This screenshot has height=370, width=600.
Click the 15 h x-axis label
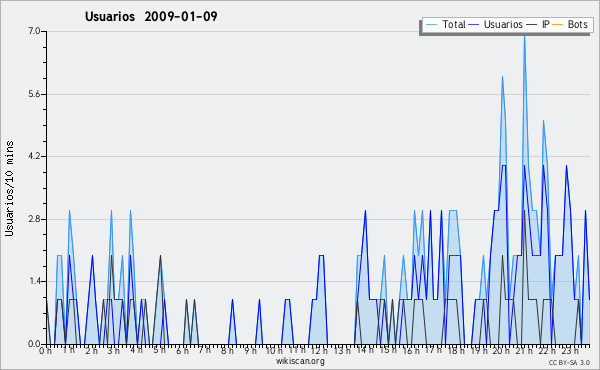pos(388,350)
